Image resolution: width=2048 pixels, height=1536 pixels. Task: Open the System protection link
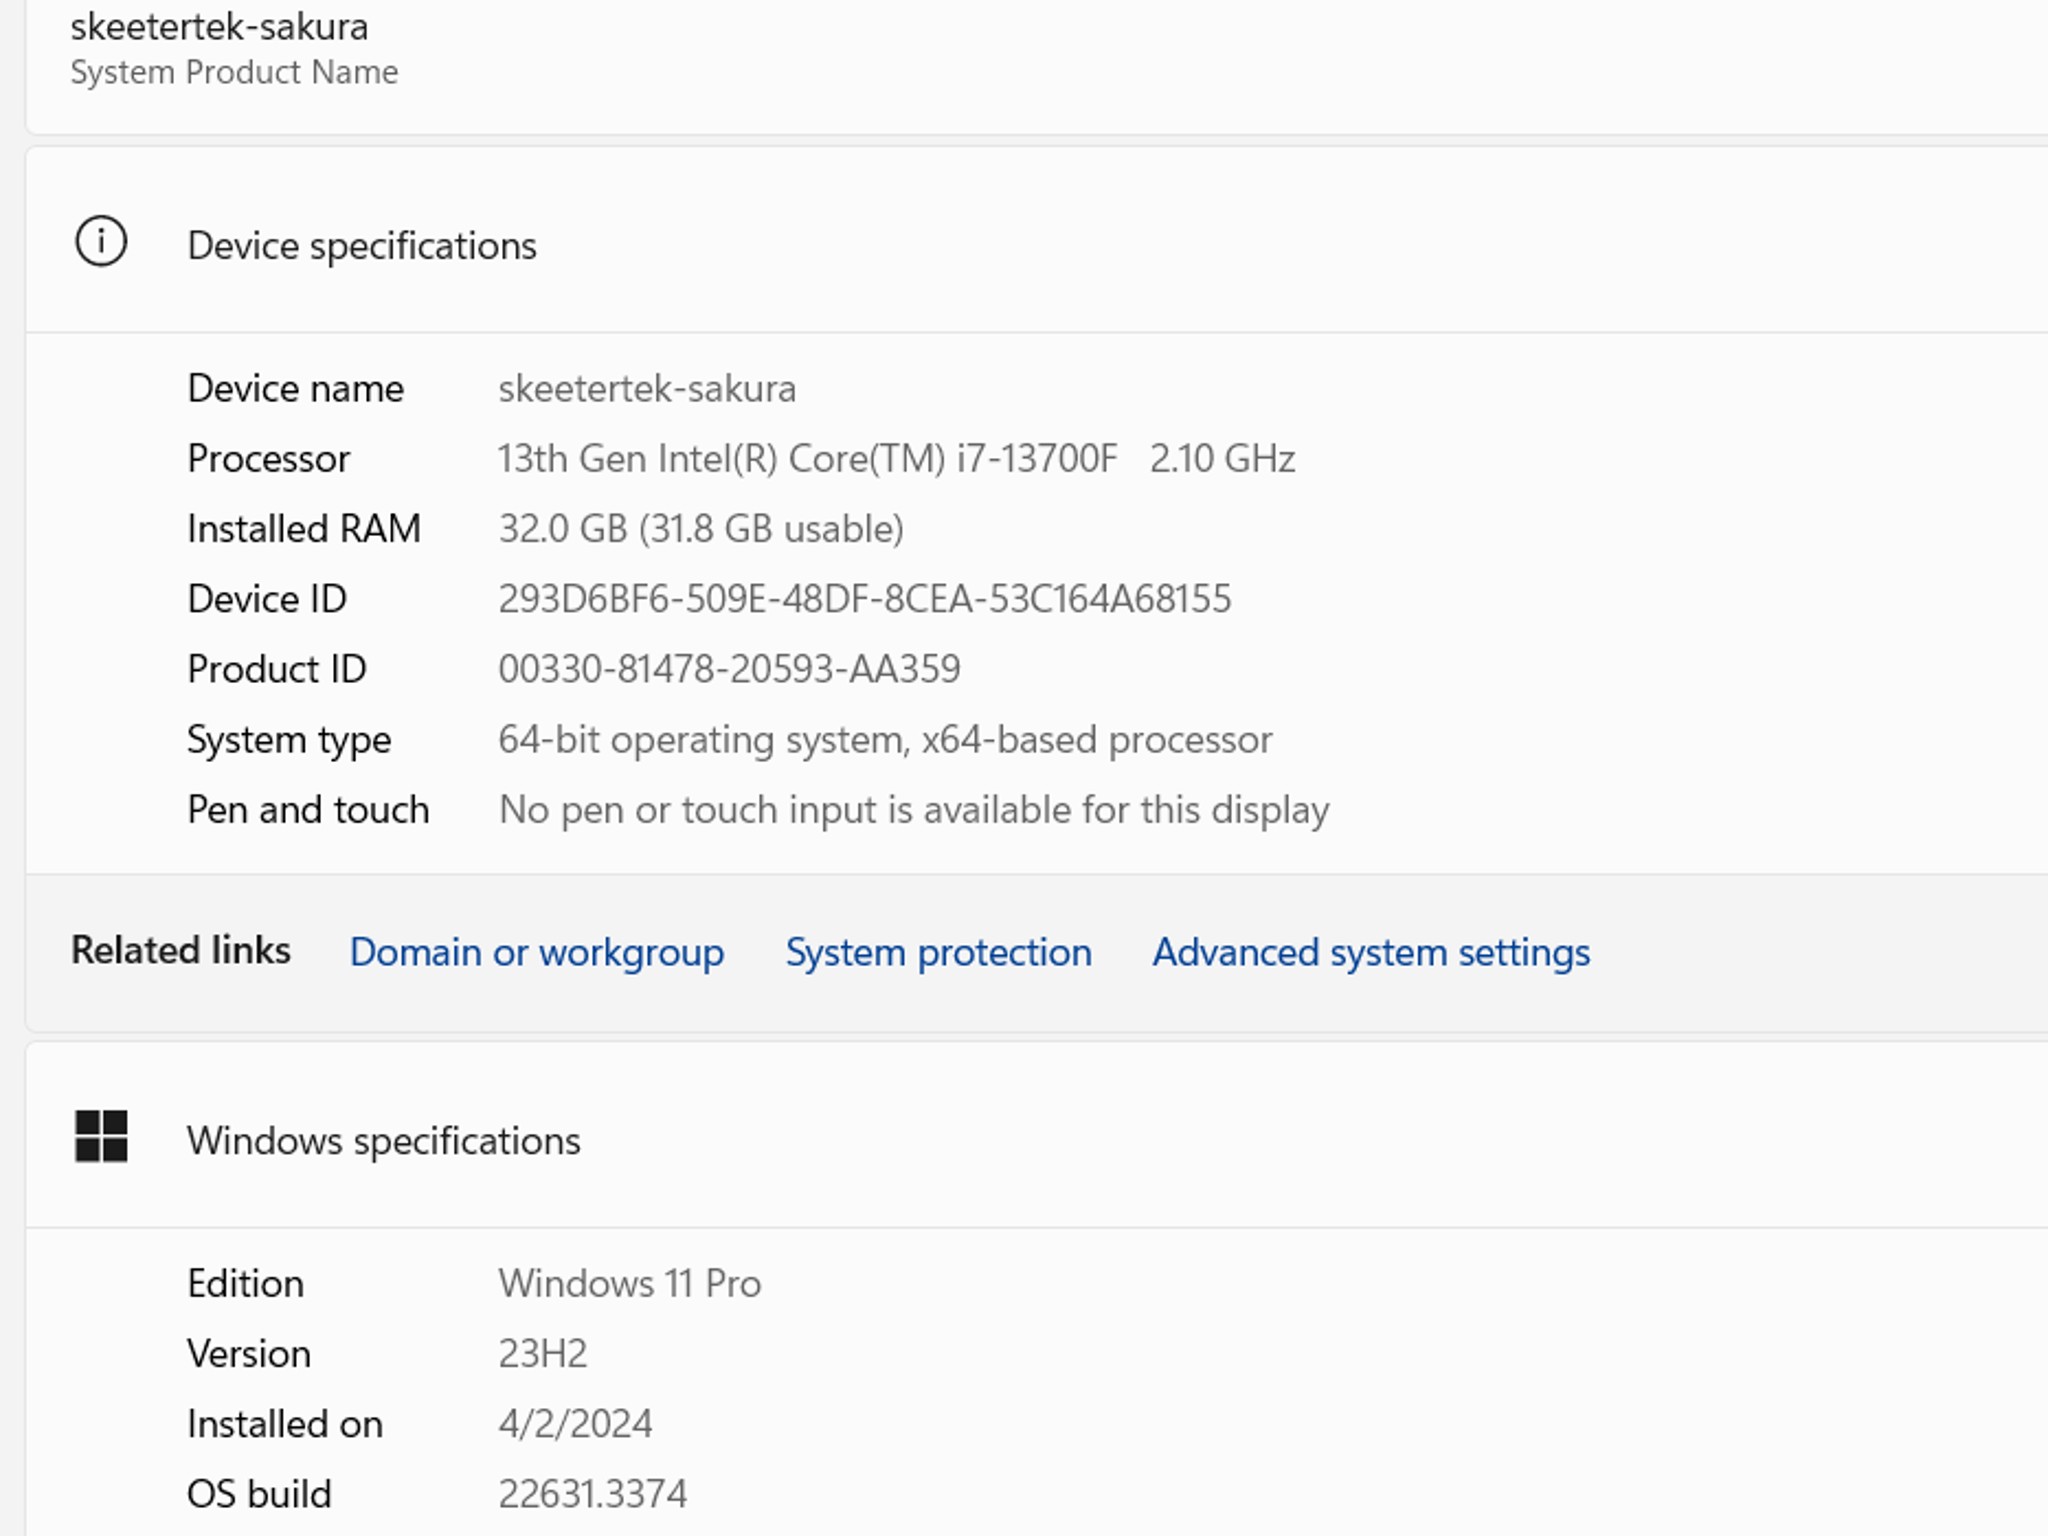coord(939,952)
